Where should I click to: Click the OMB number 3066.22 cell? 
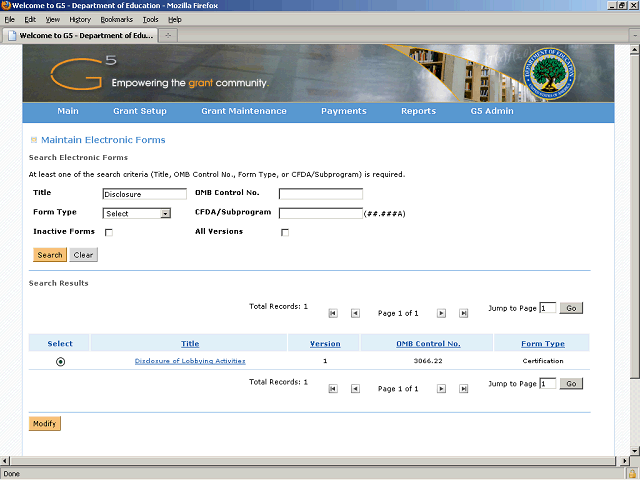click(428, 361)
